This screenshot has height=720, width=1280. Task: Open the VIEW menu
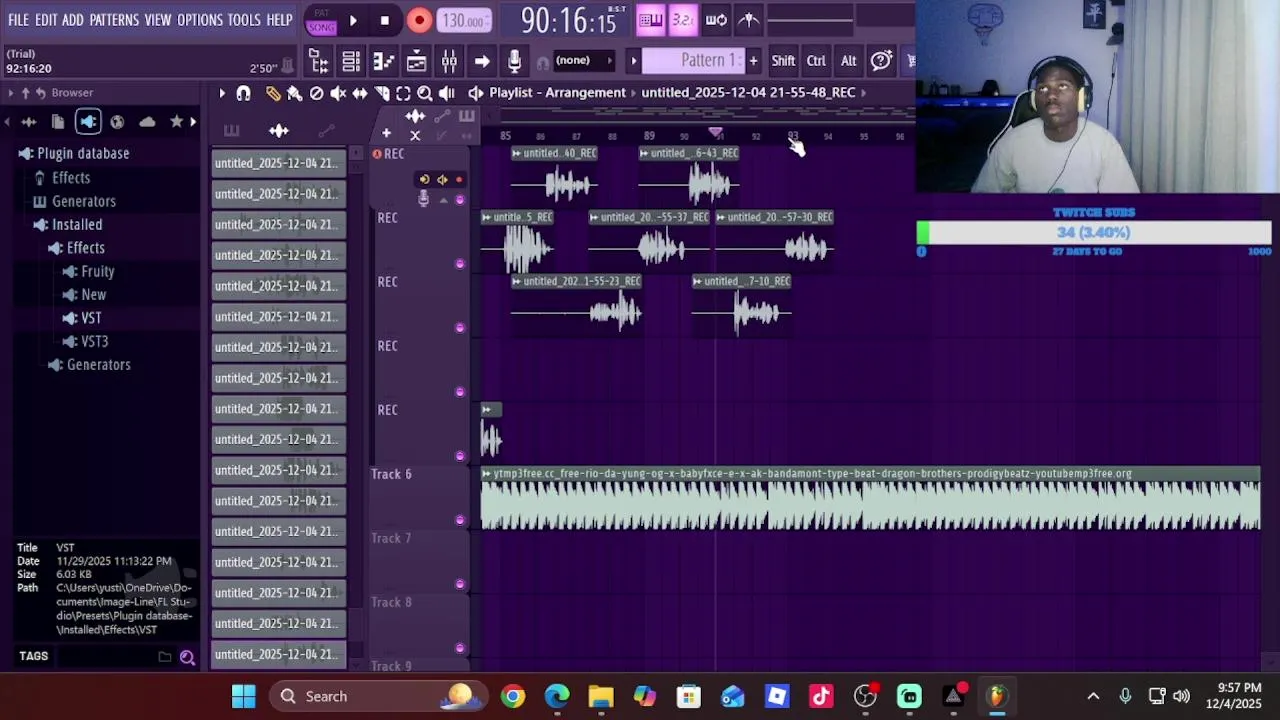tap(158, 20)
